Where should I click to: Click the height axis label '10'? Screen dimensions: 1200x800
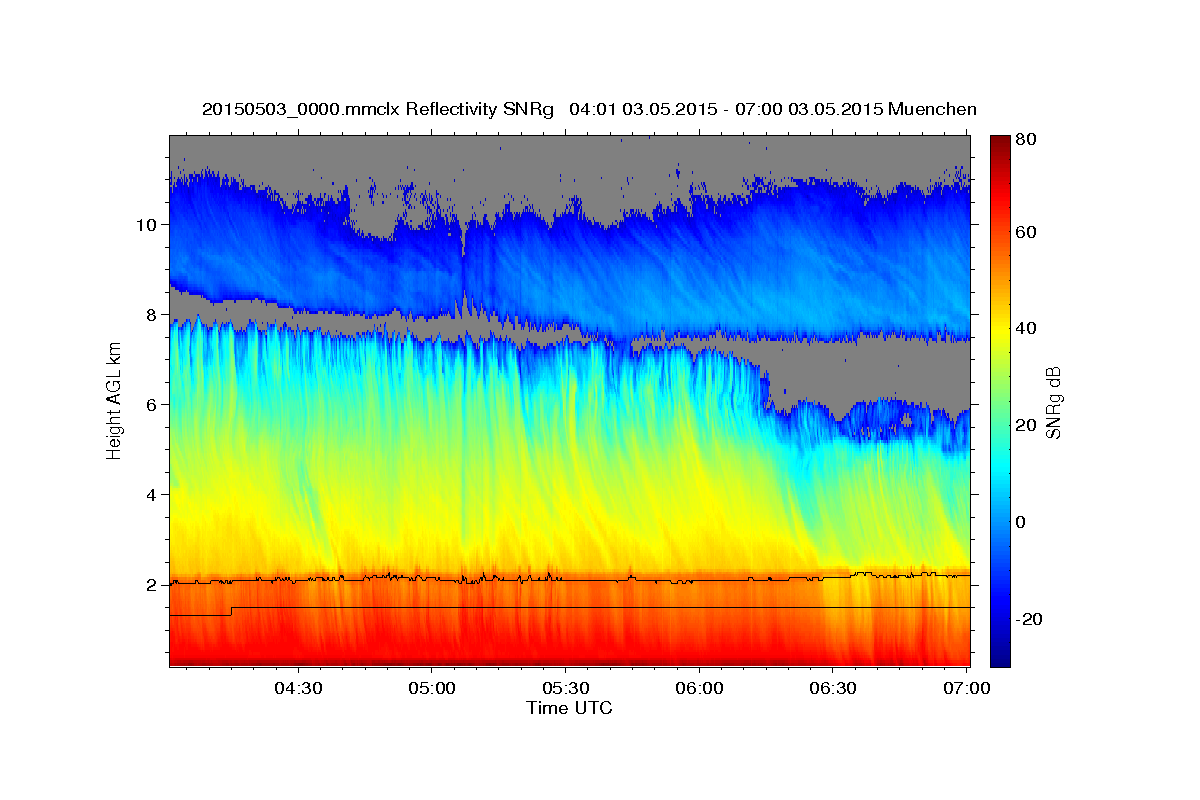click(145, 224)
